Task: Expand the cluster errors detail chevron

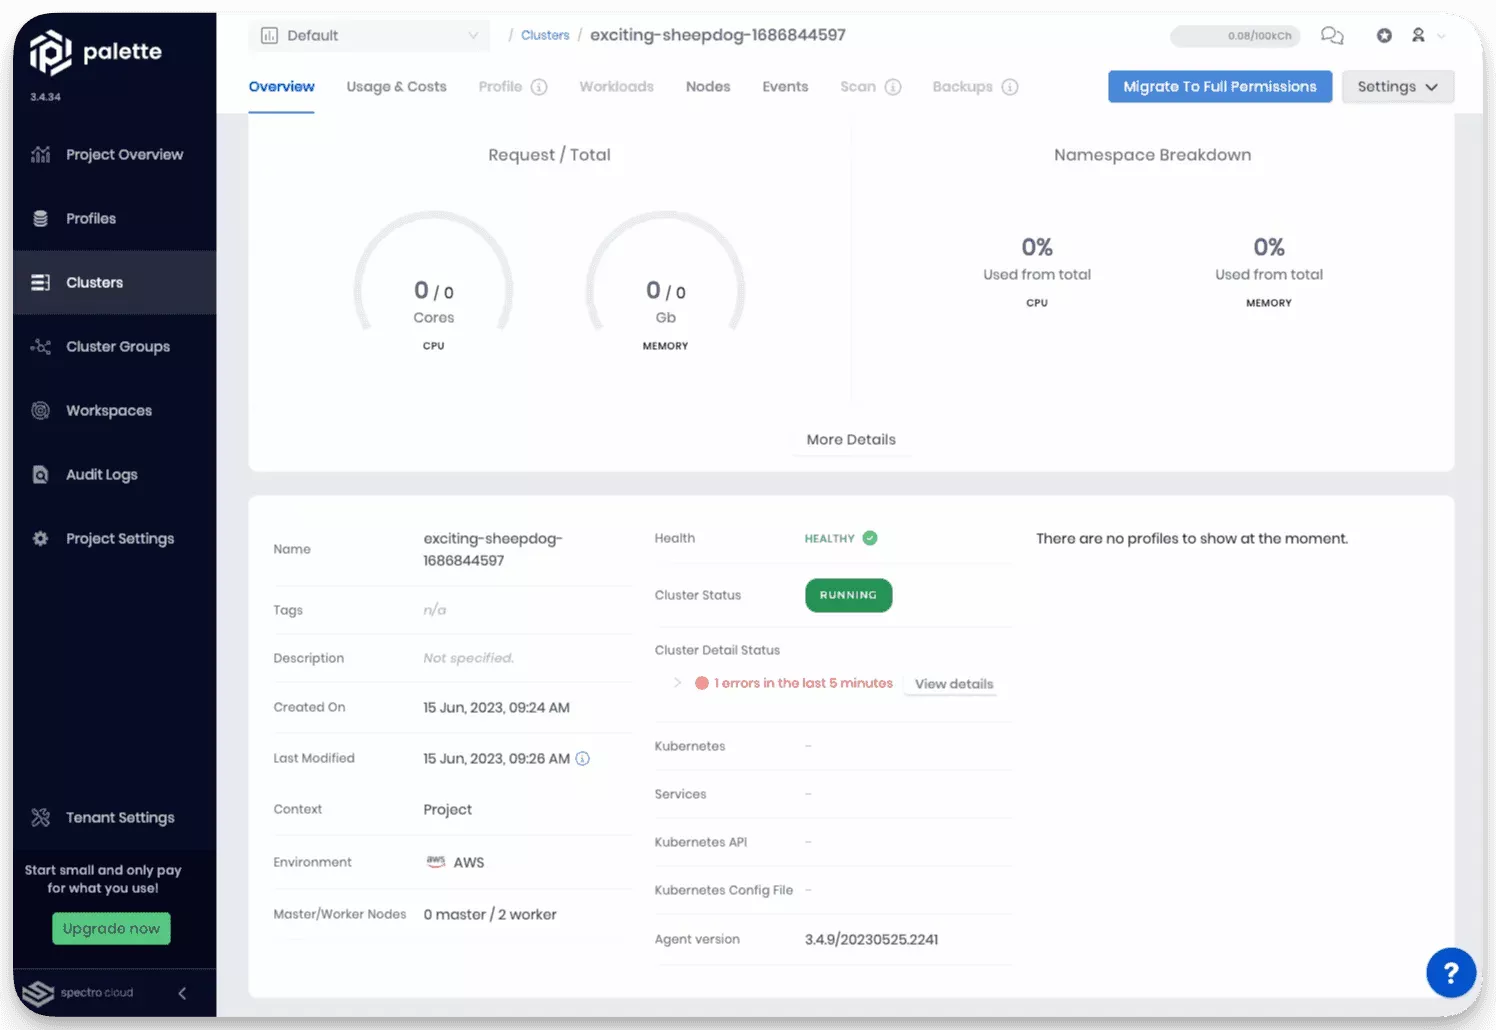Action: tap(676, 682)
